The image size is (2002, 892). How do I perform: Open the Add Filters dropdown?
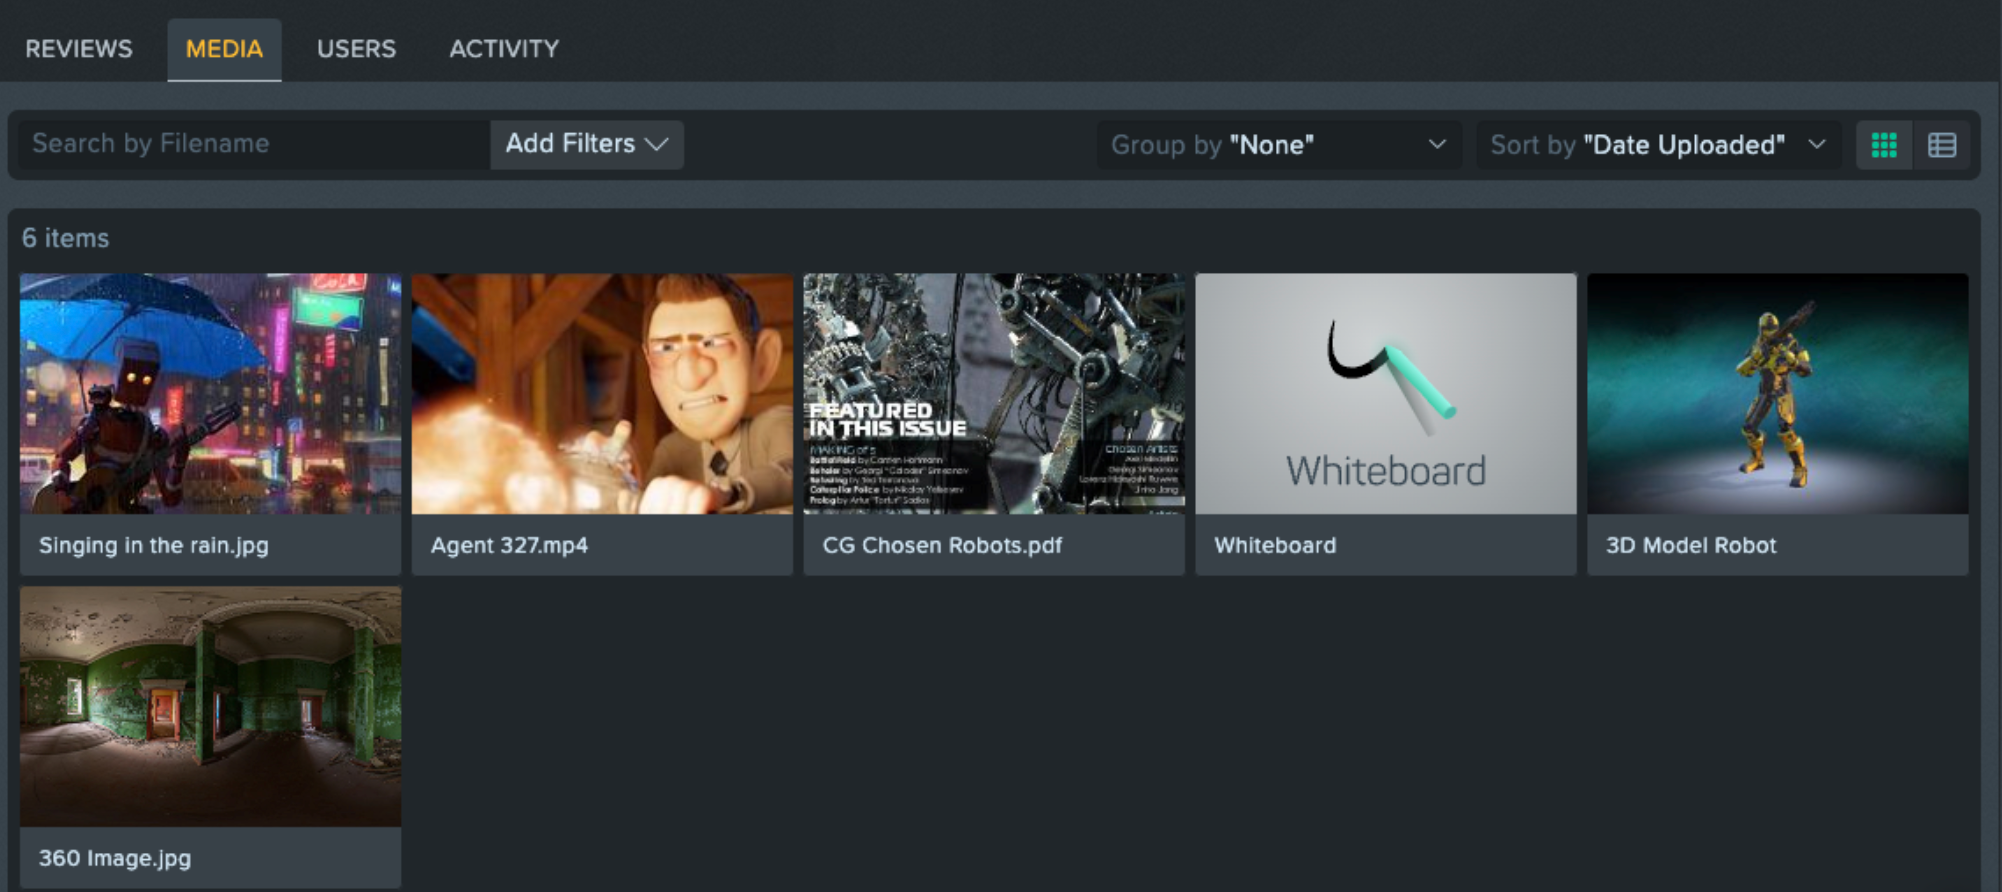coord(587,144)
